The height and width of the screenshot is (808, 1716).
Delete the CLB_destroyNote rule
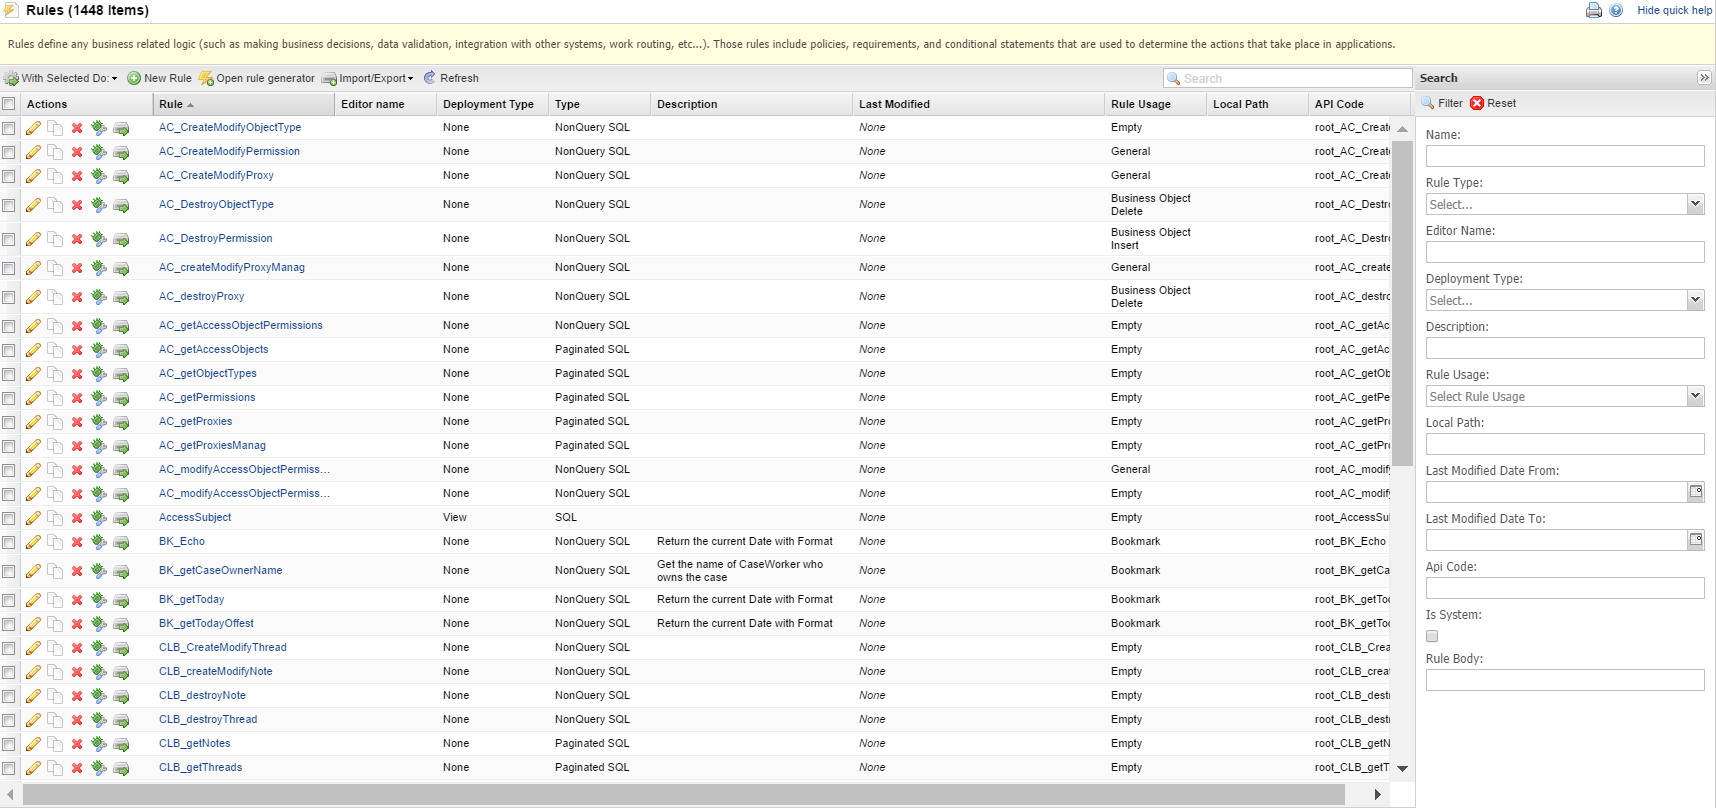[77, 696]
